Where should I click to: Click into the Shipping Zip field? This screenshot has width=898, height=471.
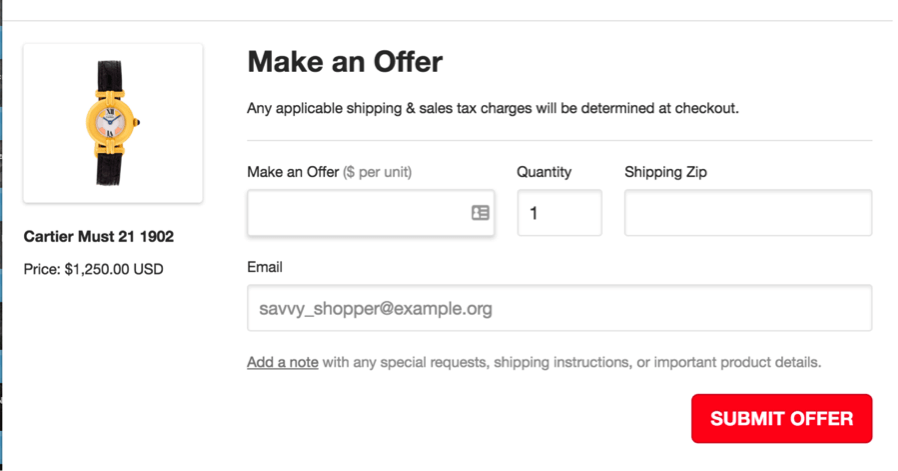pos(748,213)
